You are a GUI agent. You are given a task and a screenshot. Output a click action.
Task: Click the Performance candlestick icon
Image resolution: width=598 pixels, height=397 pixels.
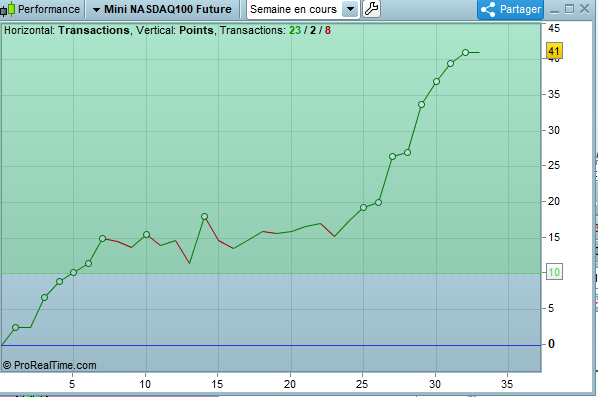[8, 9]
